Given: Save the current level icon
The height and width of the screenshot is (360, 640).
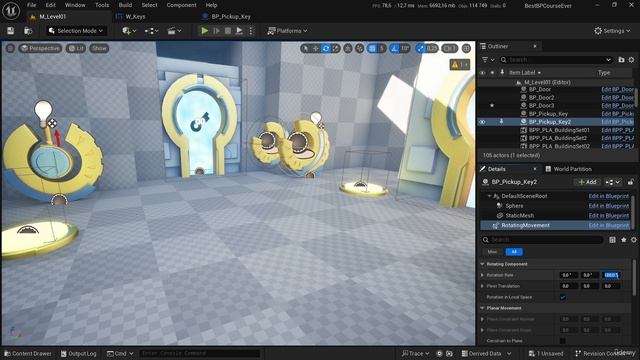Looking at the screenshot, I should 11,31.
